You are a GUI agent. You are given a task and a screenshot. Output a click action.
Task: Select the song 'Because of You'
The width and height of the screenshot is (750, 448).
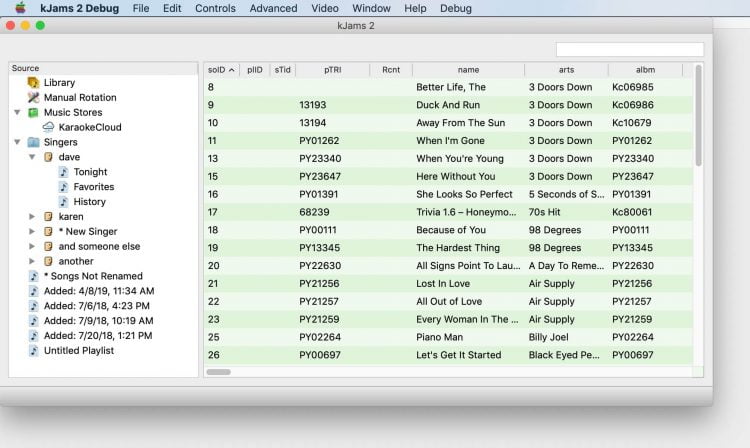pos(451,230)
